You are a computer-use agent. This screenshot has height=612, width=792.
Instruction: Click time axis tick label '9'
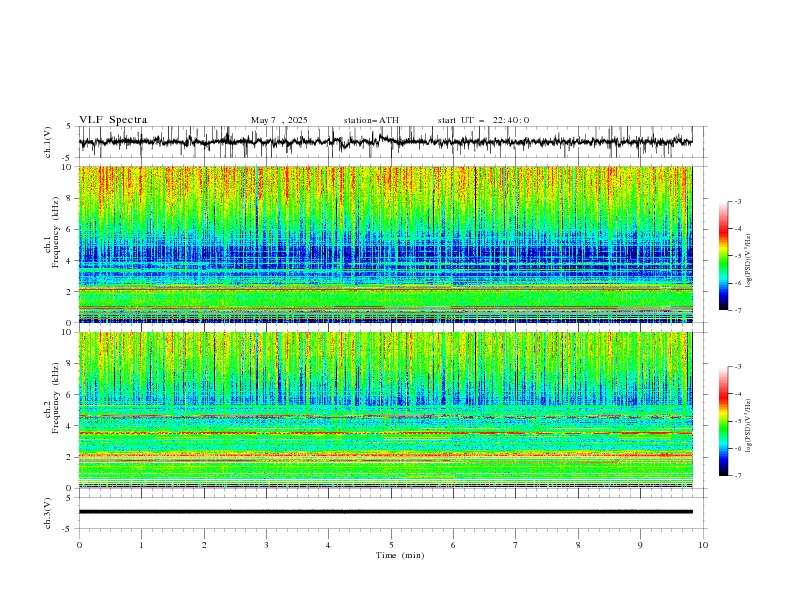[640, 545]
